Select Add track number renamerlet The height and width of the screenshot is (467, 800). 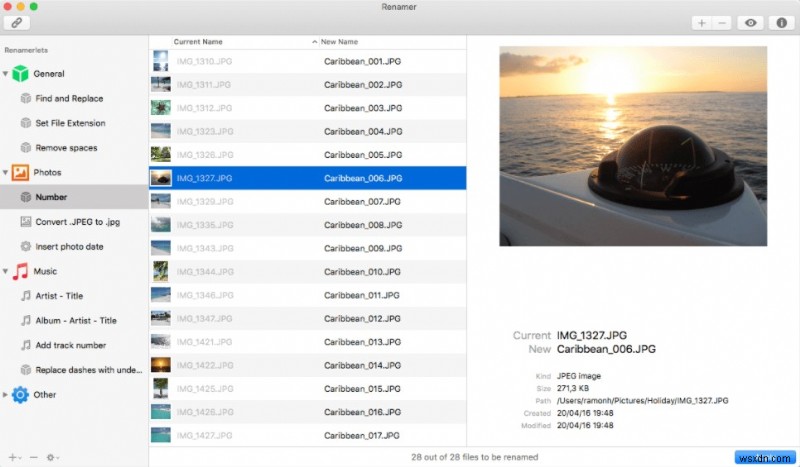click(71, 345)
